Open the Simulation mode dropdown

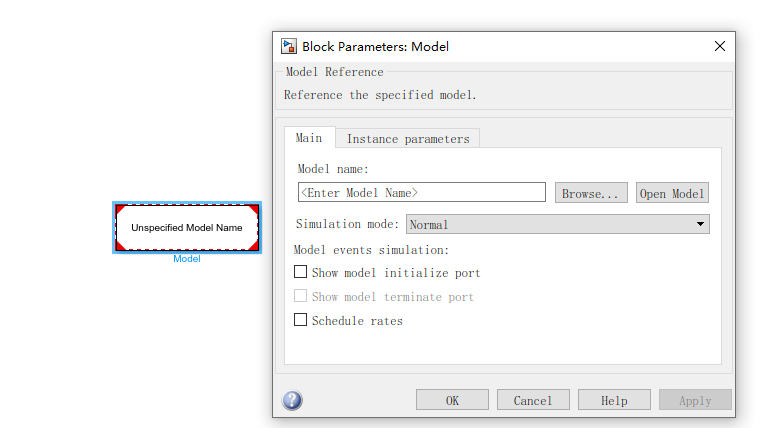click(x=557, y=225)
